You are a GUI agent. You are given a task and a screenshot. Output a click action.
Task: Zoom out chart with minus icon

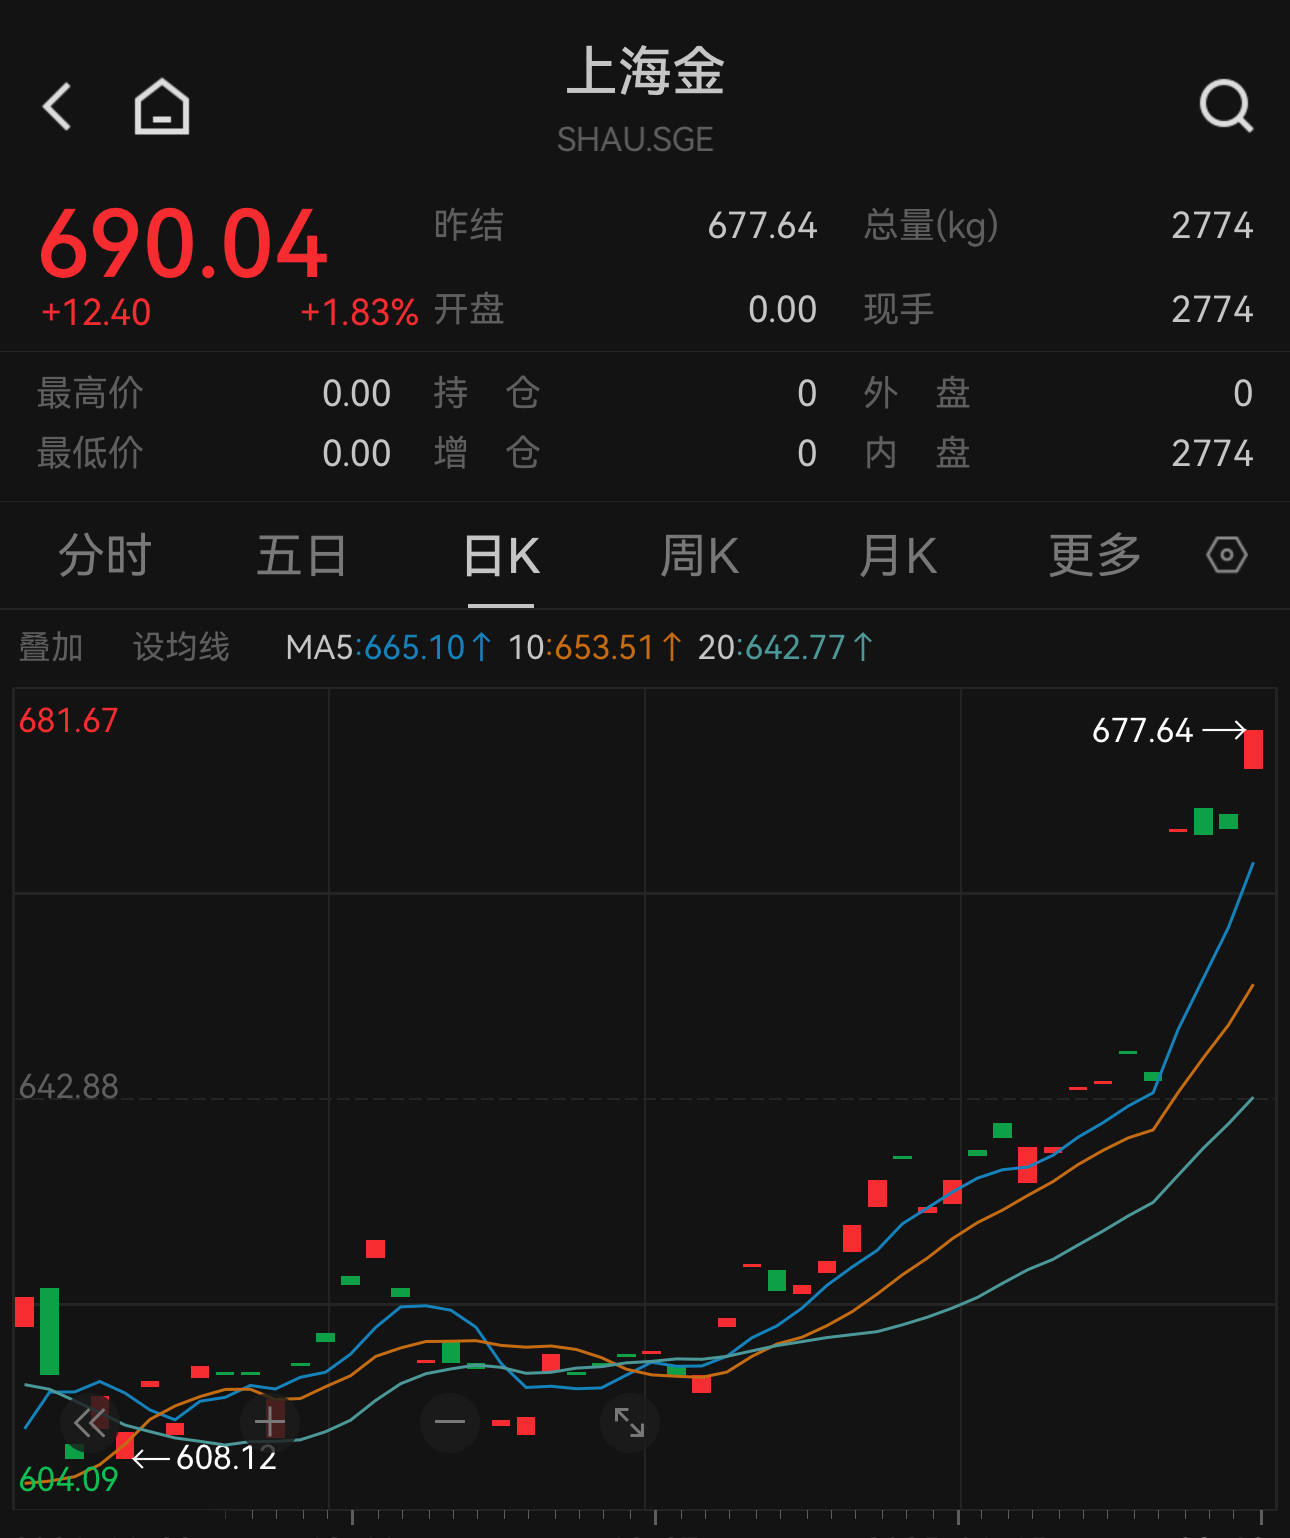coord(450,1422)
